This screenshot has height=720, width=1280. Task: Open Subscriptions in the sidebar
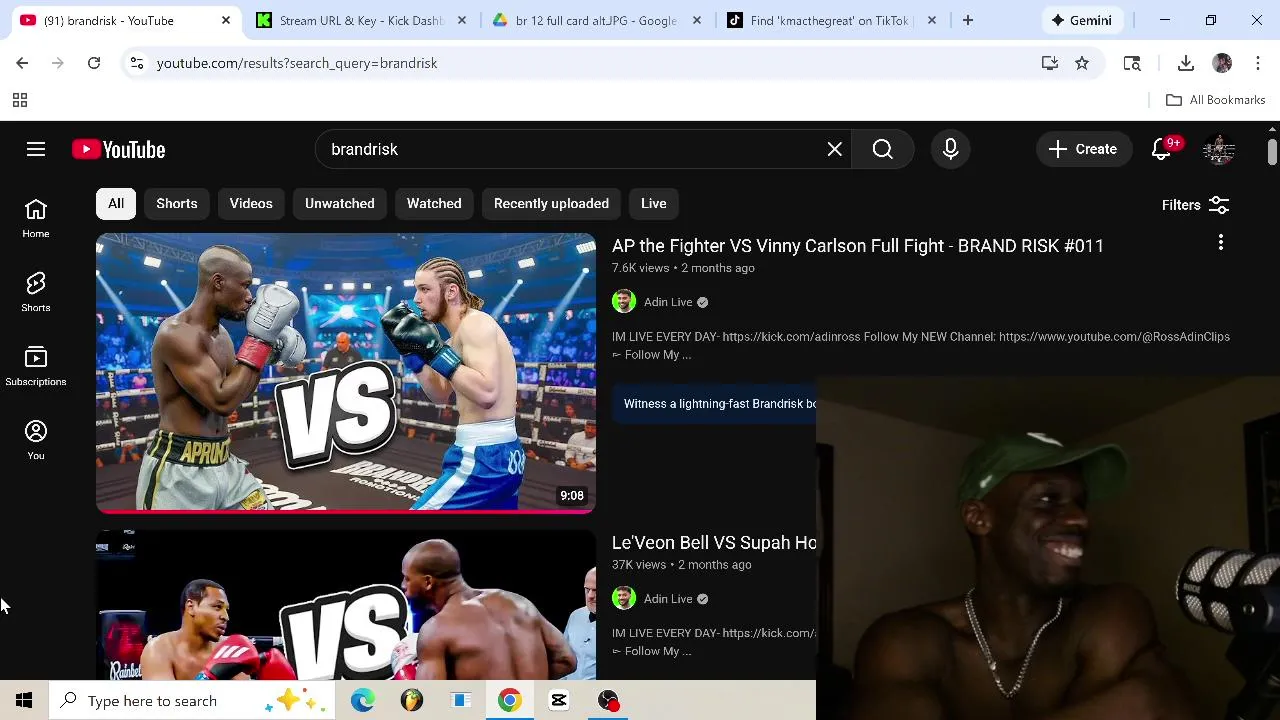(36, 366)
